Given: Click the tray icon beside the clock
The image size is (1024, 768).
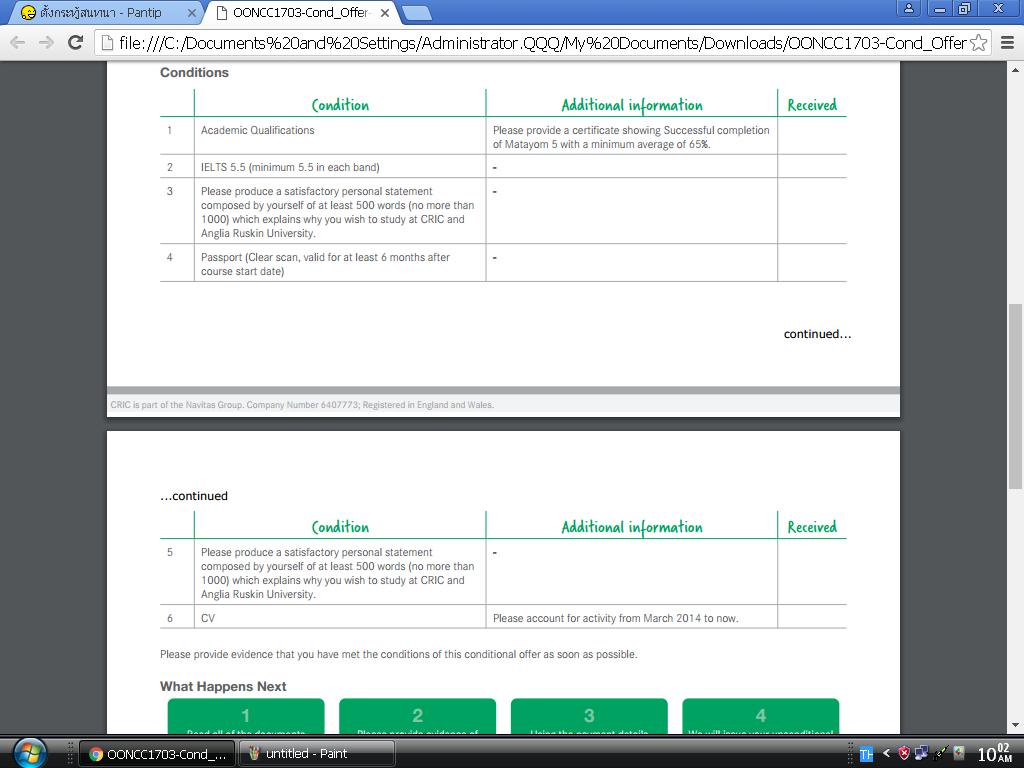Looking at the screenshot, I should [x=959, y=754].
